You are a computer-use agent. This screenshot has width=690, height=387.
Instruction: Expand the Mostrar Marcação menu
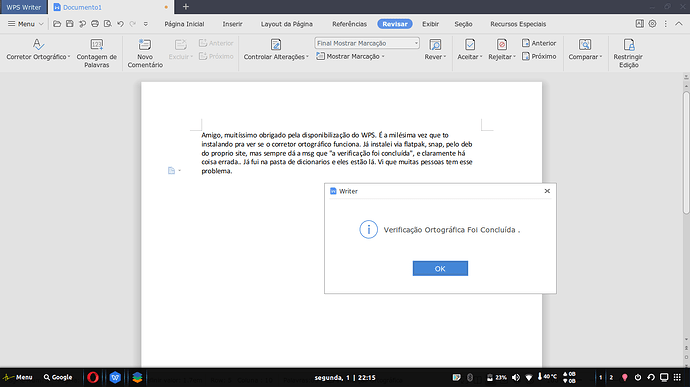(x=350, y=56)
